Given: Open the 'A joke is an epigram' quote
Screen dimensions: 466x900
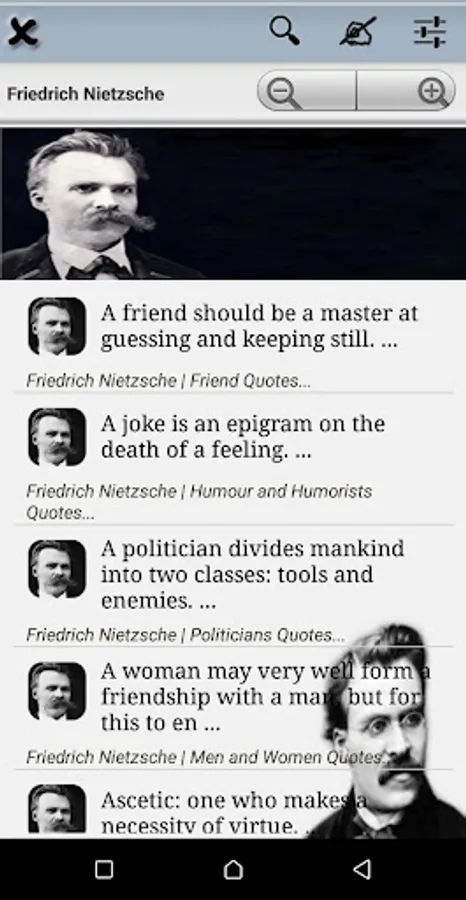Looking at the screenshot, I should (x=243, y=437).
